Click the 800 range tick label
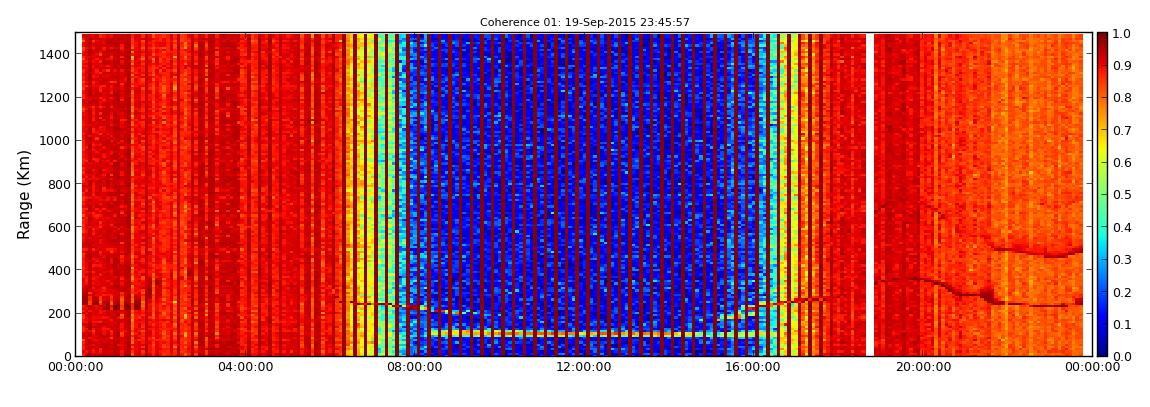The width and height of the screenshot is (1150, 407). pos(59,184)
